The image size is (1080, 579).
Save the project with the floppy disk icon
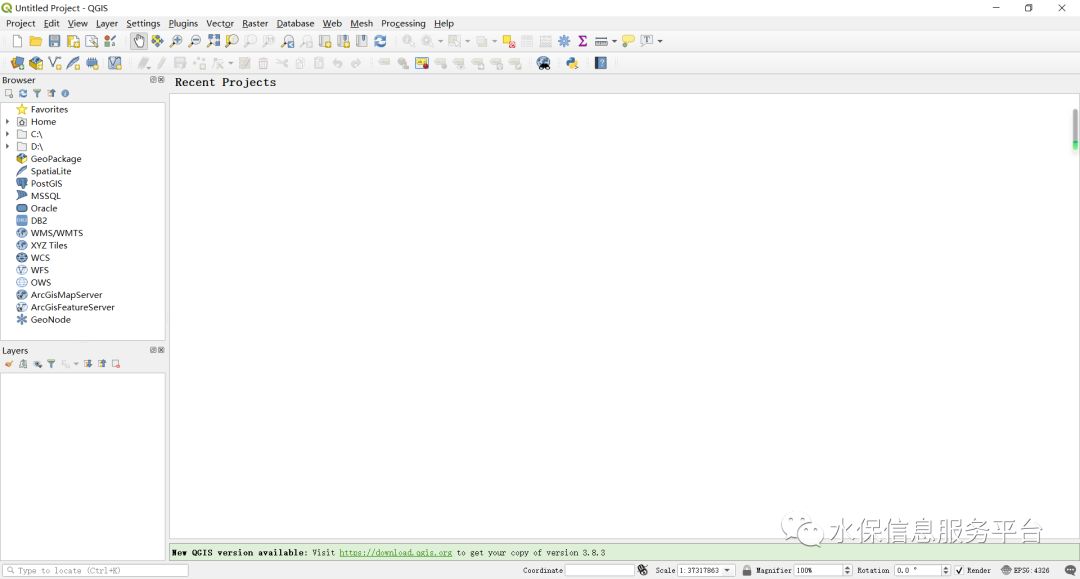[54, 41]
